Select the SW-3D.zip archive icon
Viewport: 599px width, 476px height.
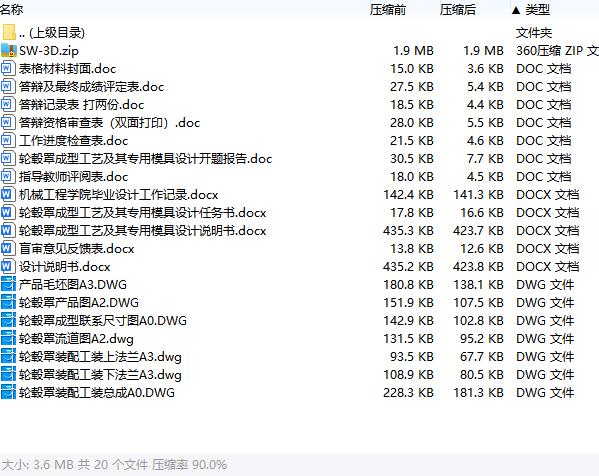coord(9,50)
